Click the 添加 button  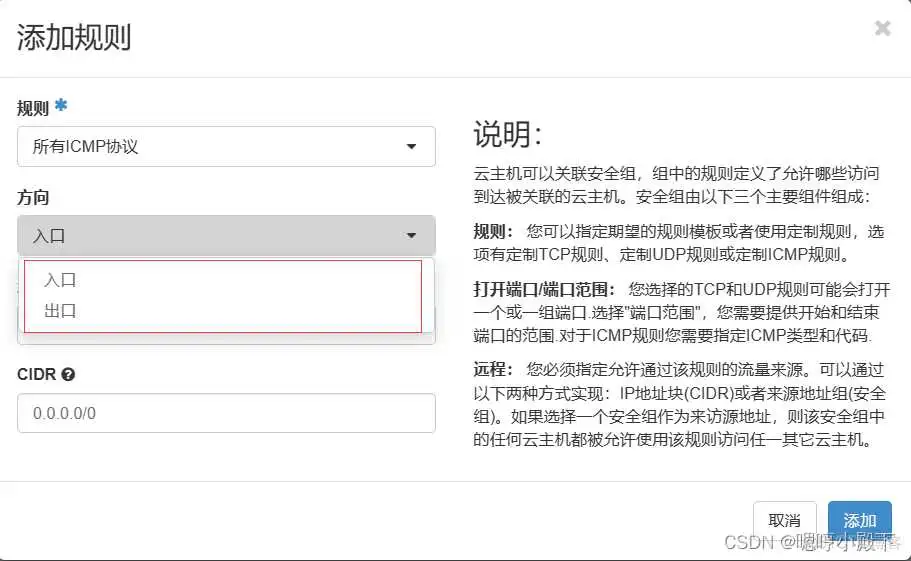pyautogui.click(x=859, y=520)
